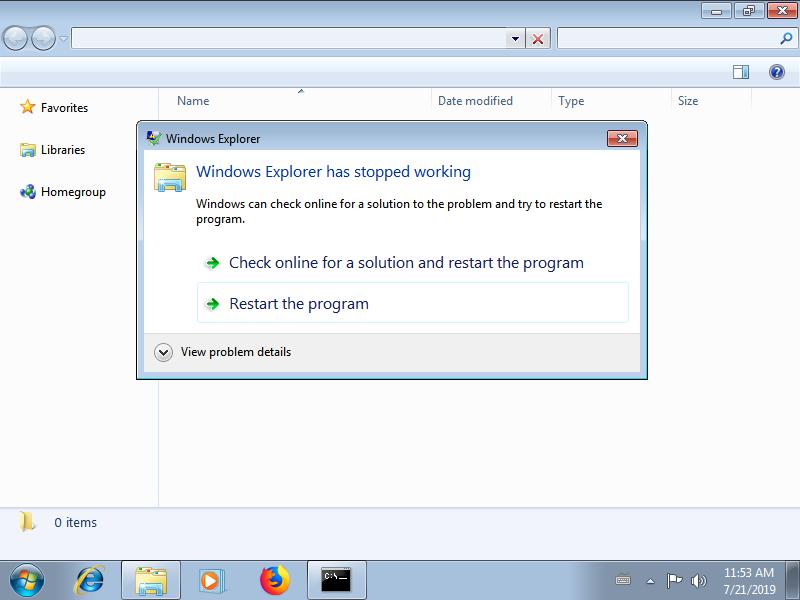Image resolution: width=800 pixels, height=600 pixels.
Task: Open the blue Help icon
Action: [777, 72]
